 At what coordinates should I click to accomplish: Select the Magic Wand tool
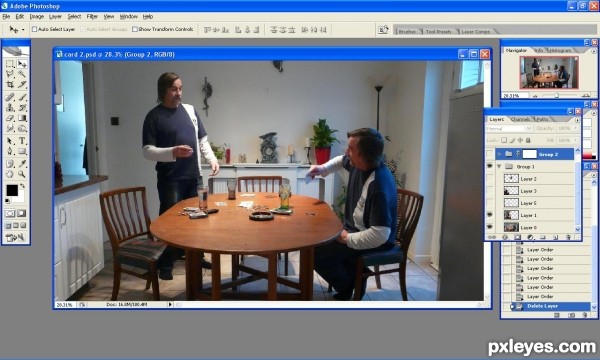coord(22,74)
